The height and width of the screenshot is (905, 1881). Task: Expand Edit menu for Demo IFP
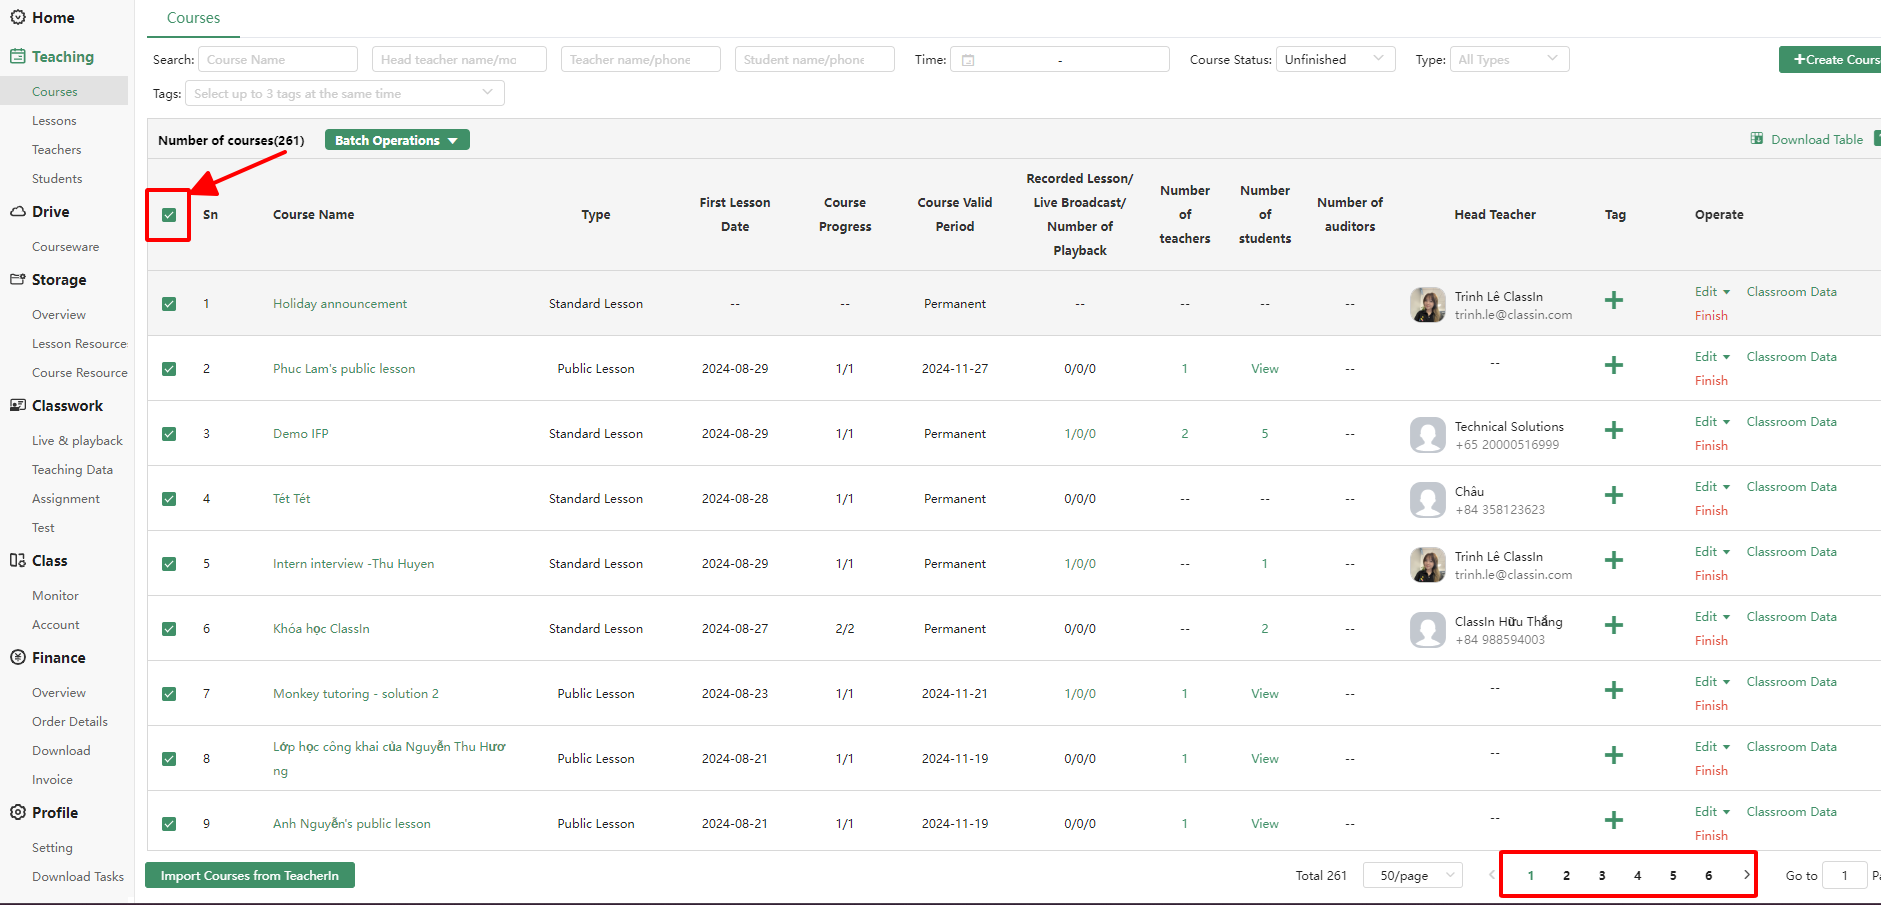click(x=1712, y=422)
